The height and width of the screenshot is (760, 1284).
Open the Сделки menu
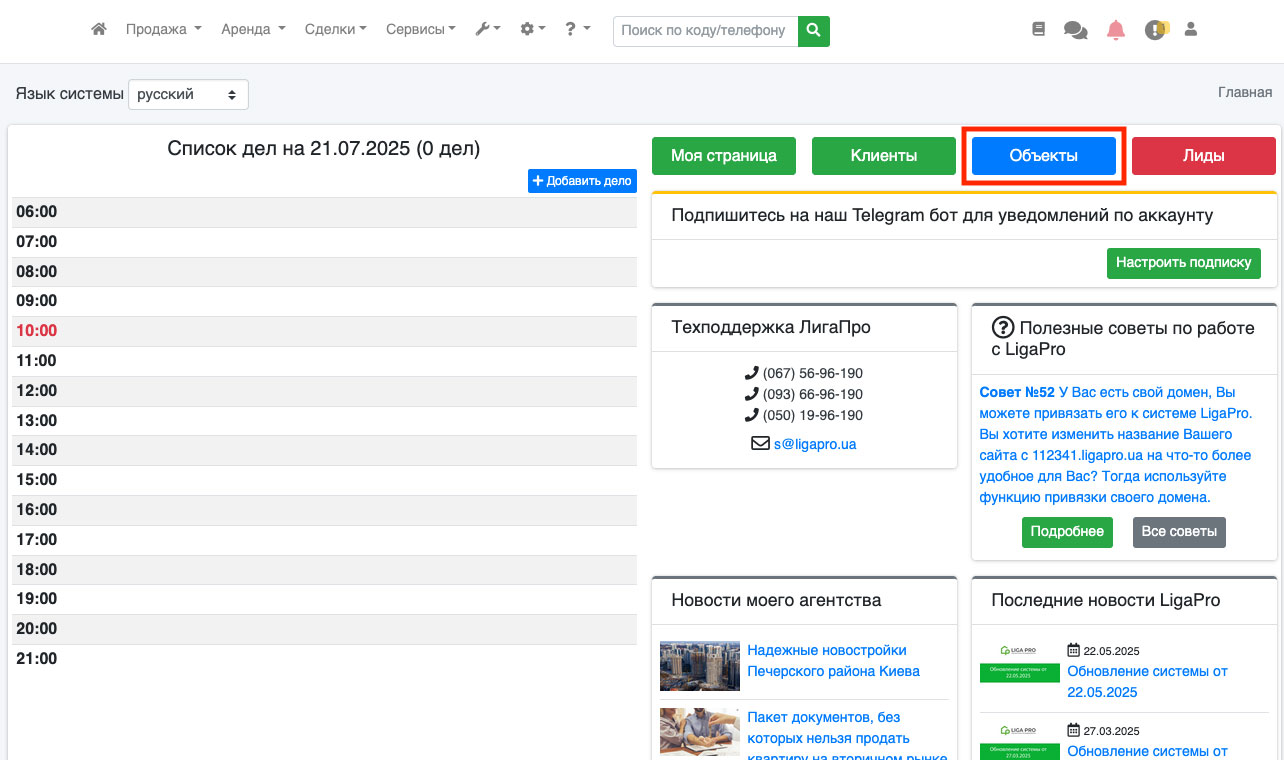(x=335, y=30)
